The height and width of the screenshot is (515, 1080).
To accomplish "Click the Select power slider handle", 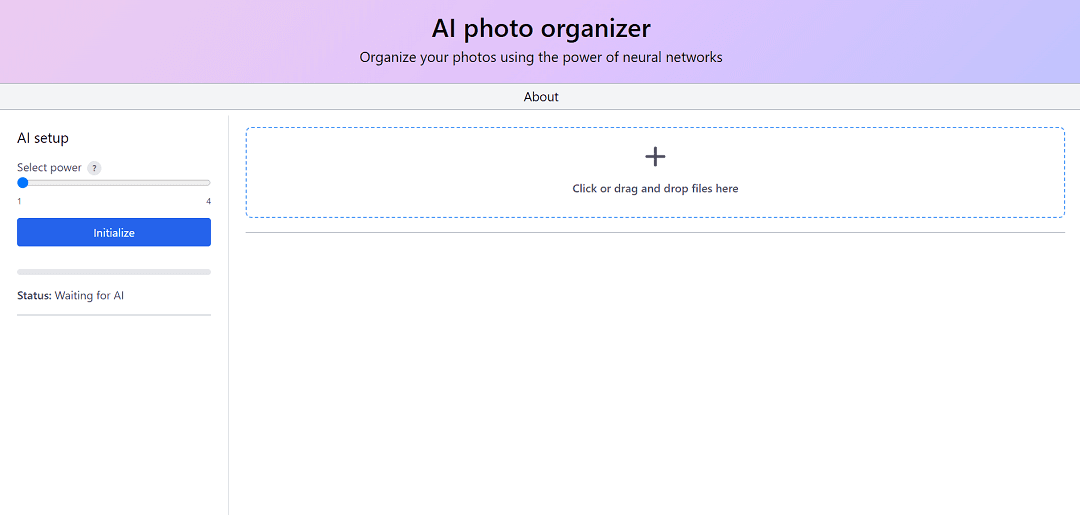I will [23, 182].
